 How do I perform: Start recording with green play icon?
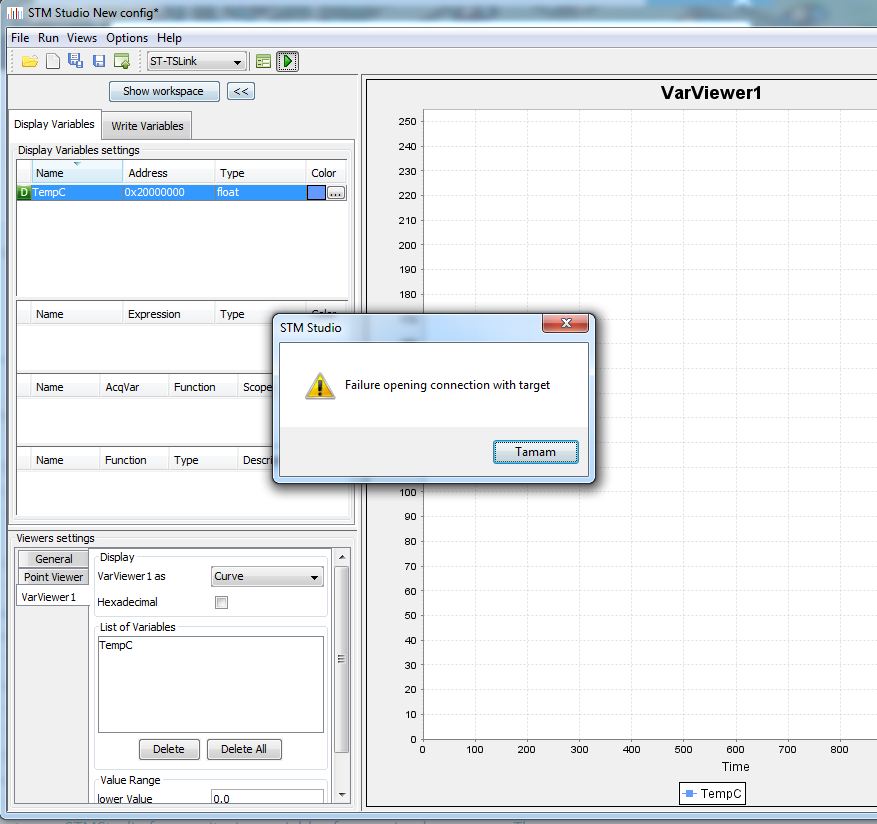(287, 62)
